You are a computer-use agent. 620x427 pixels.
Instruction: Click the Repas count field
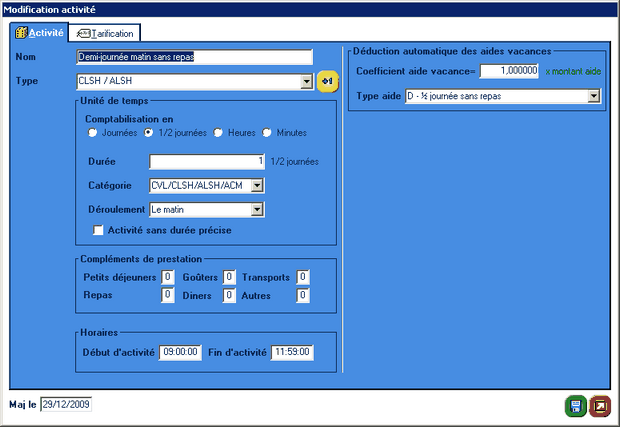[168, 295]
